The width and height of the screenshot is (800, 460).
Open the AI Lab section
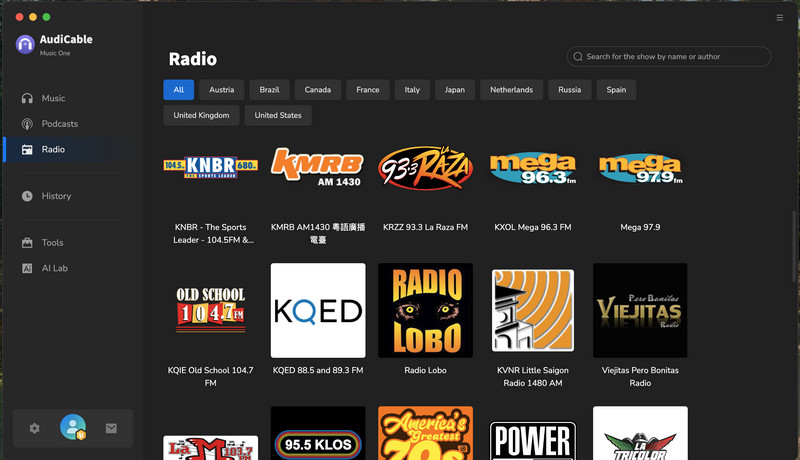pos(55,268)
